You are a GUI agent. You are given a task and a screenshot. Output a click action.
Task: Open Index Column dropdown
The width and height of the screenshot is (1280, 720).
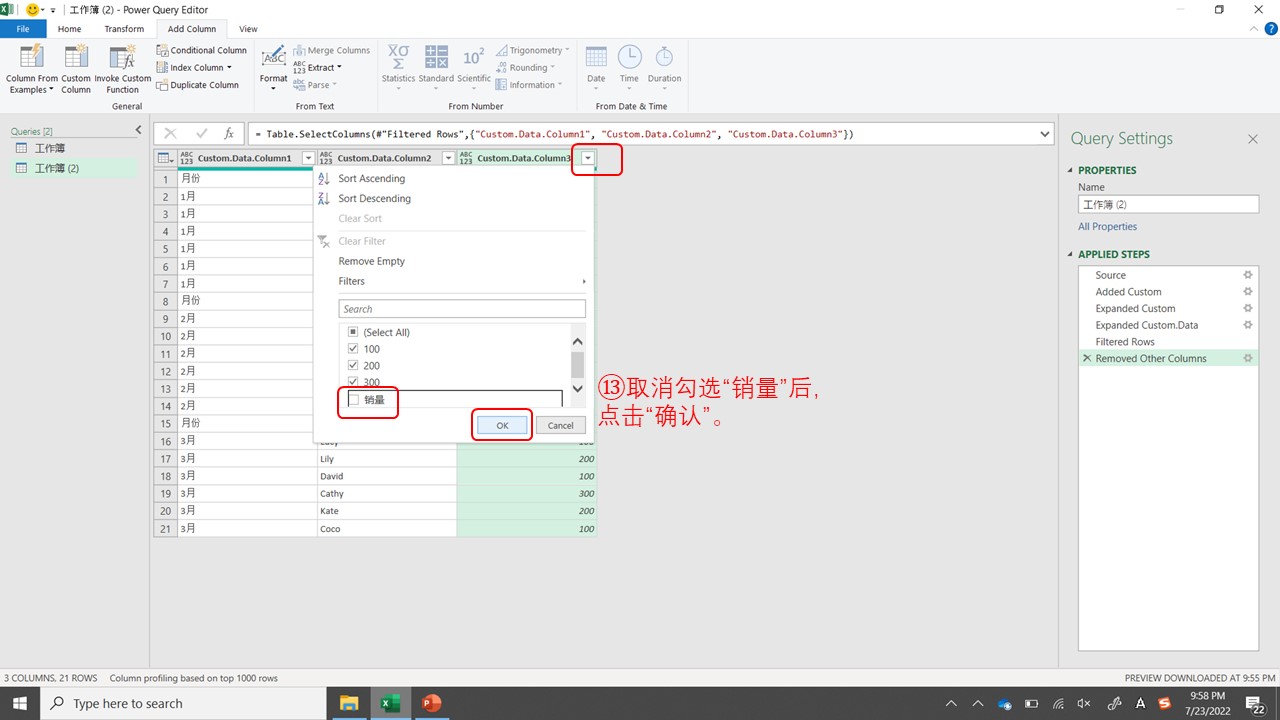pyautogui.click(x=195, y=68)
